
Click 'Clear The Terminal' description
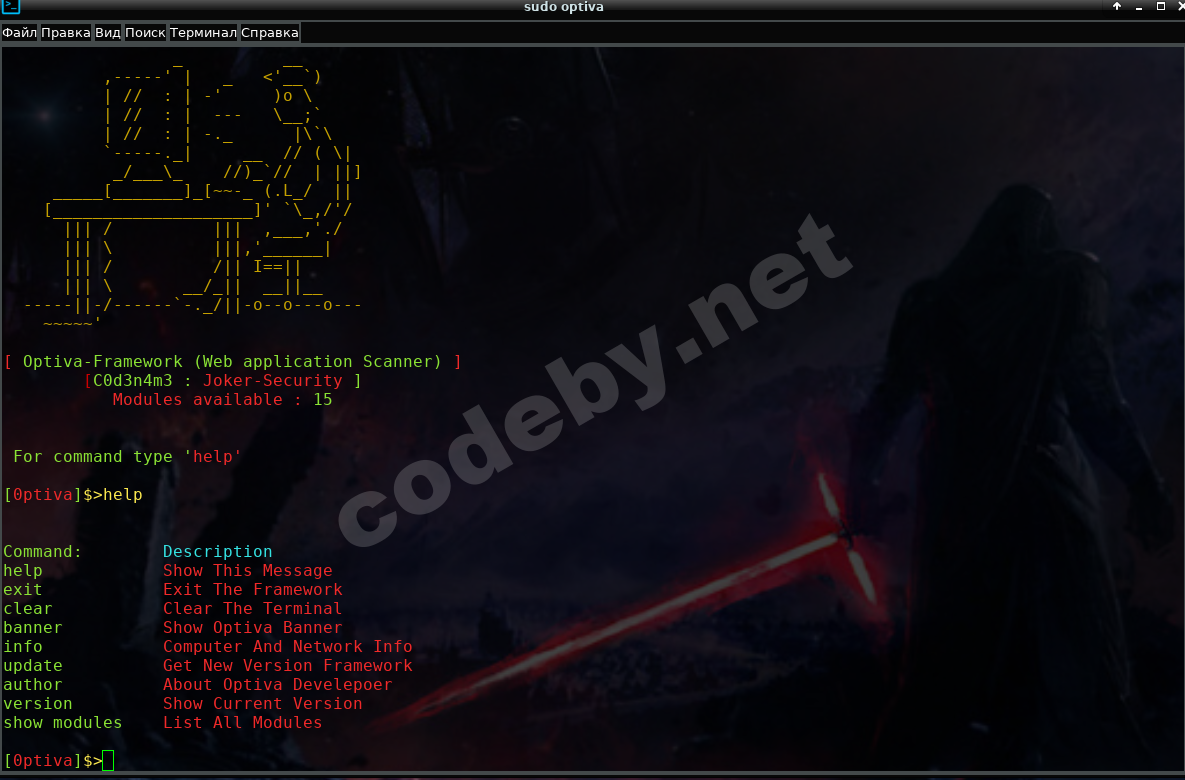(x=252, y=608)
